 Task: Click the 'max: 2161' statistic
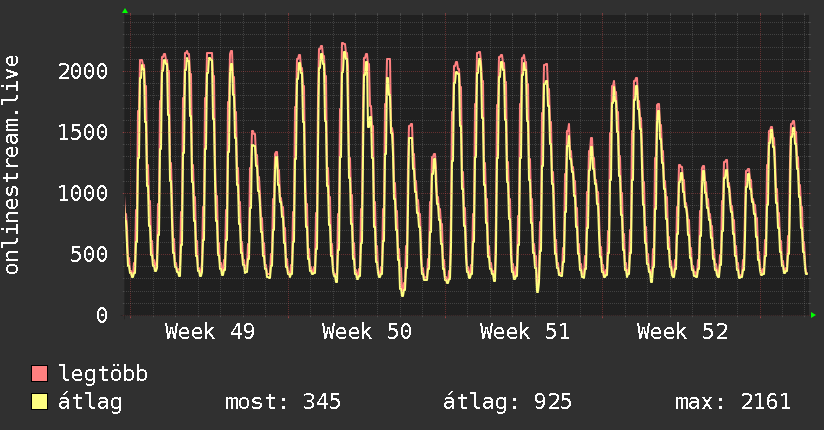click(x=733, y=402)
